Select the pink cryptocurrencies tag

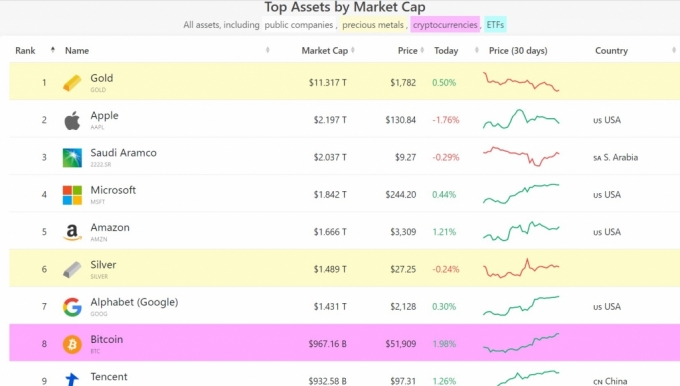coord(445,25)
